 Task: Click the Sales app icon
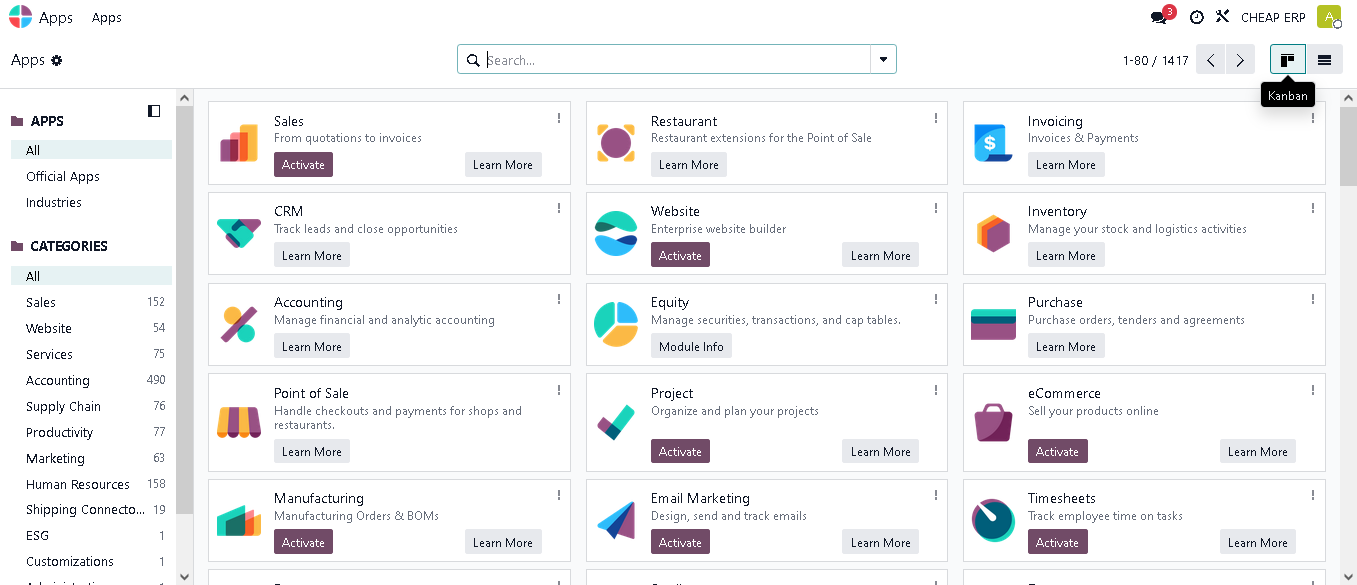point(238,144)
